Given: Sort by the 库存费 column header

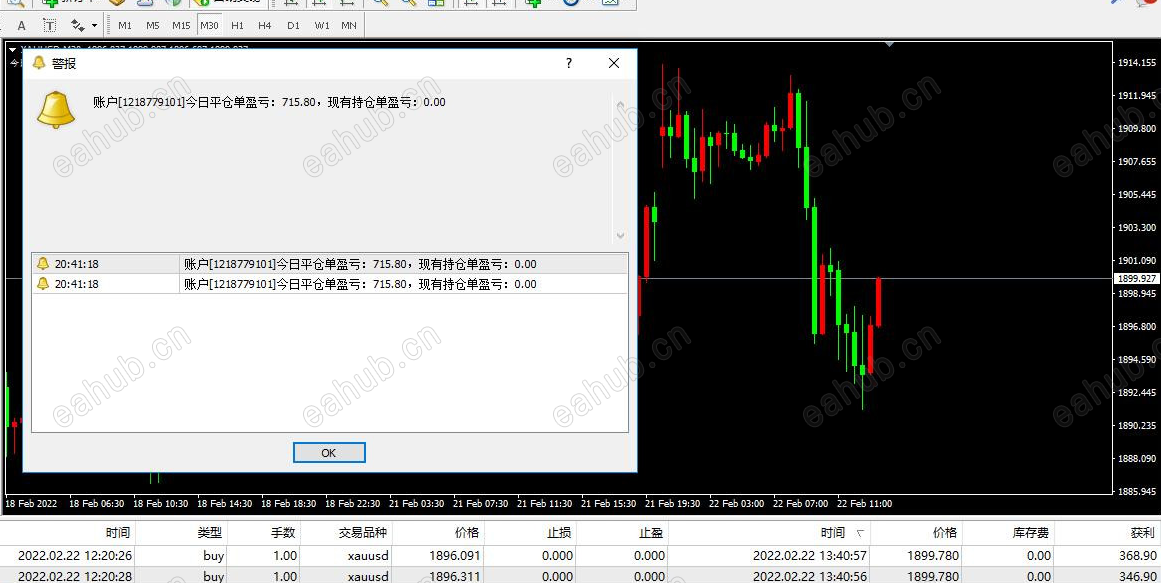Looking at the screenshot, I should point(1008,533).
